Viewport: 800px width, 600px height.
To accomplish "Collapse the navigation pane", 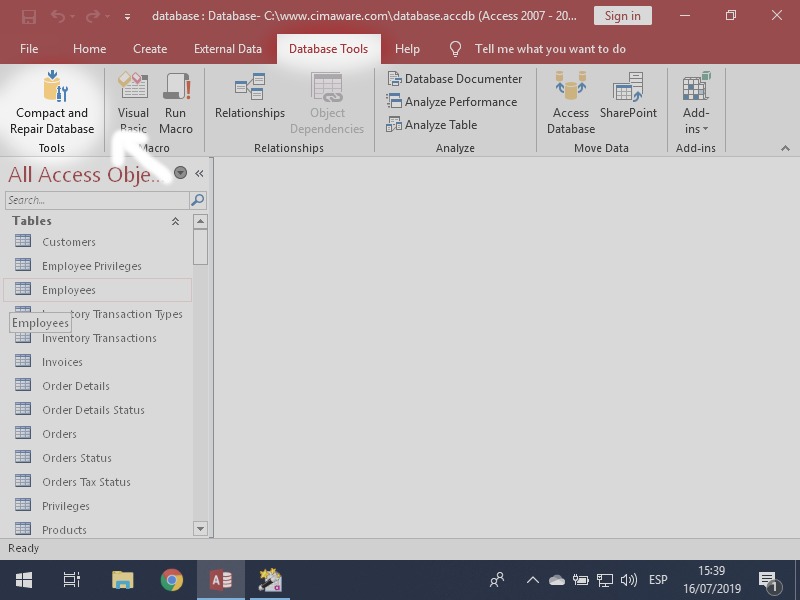I will 198,172.
